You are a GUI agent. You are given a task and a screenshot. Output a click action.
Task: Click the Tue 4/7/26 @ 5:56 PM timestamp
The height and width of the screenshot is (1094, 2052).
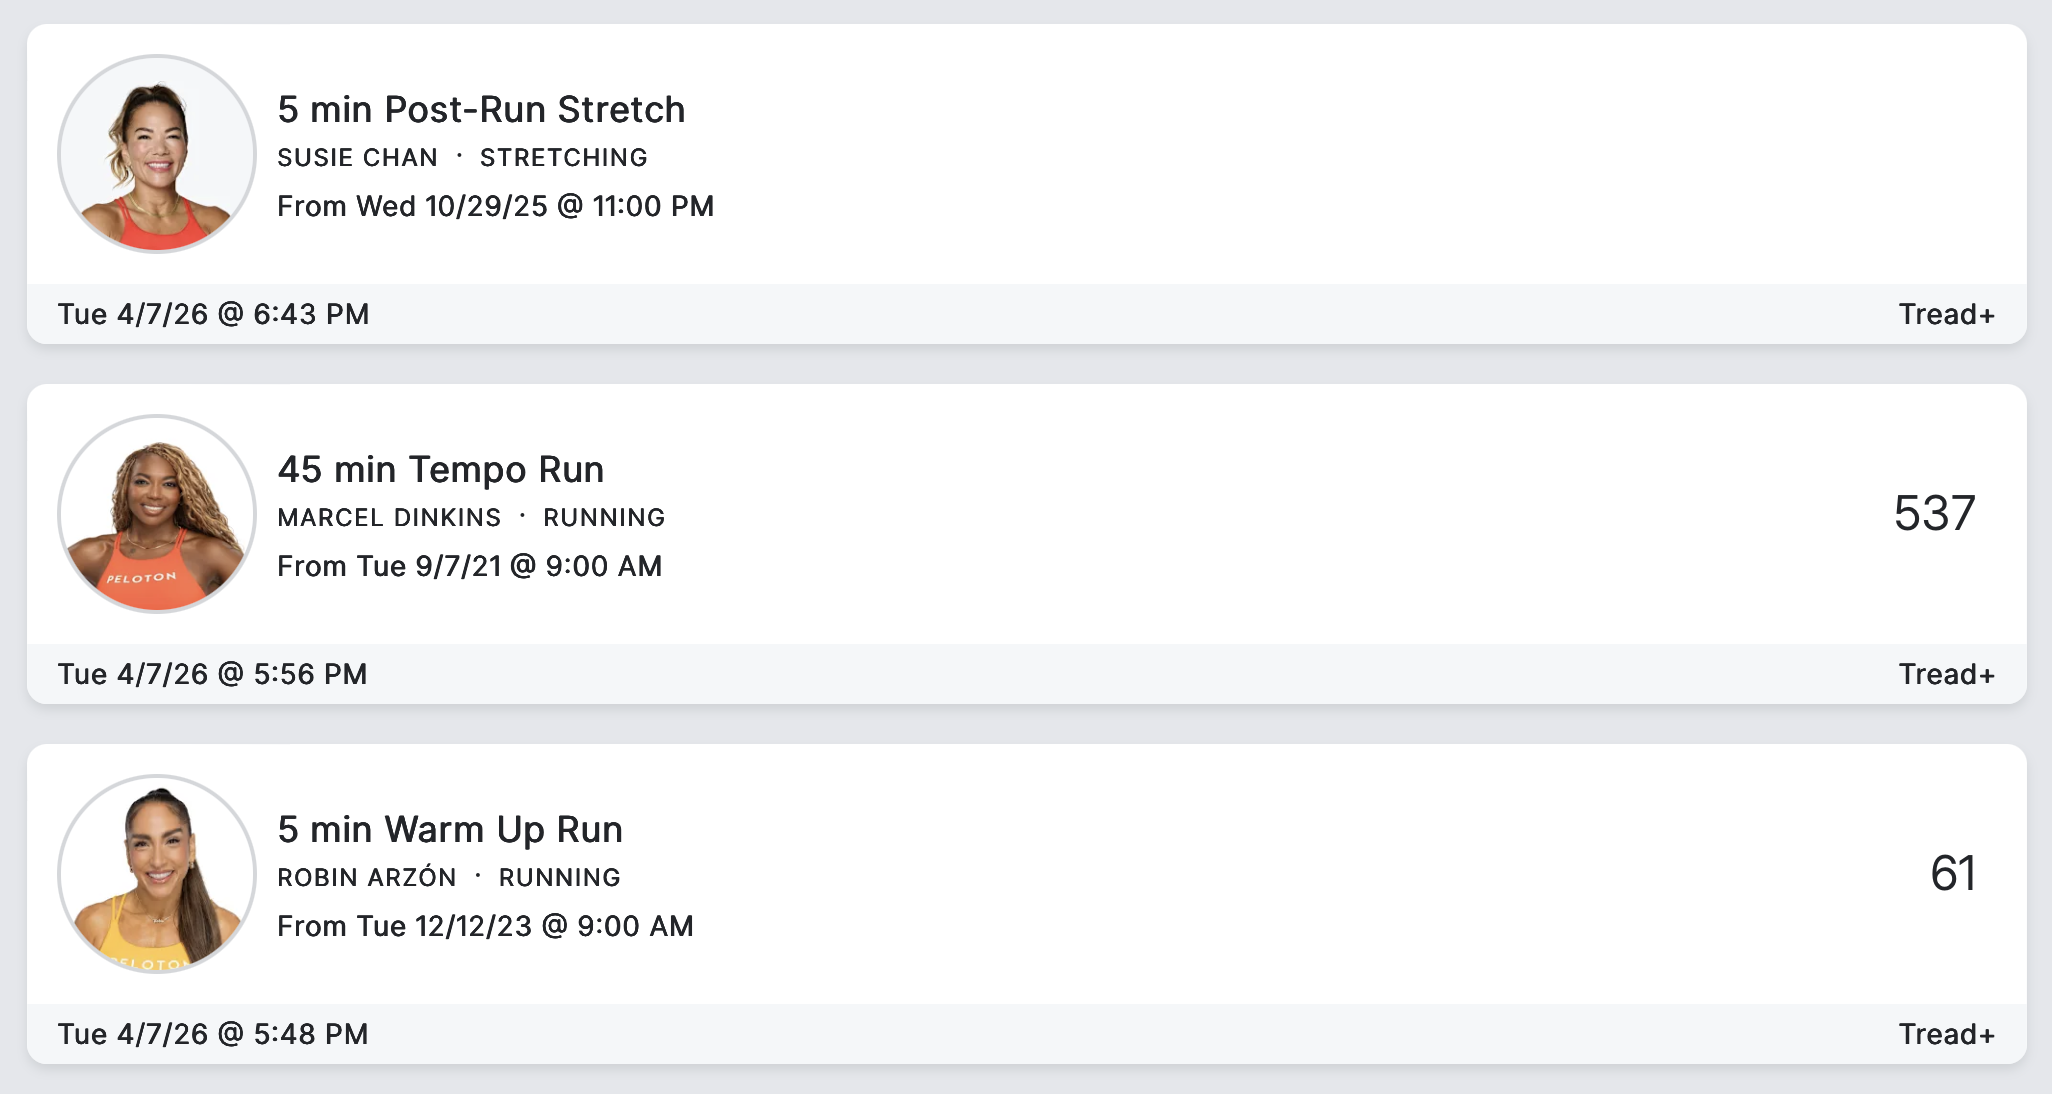[212, 674]
